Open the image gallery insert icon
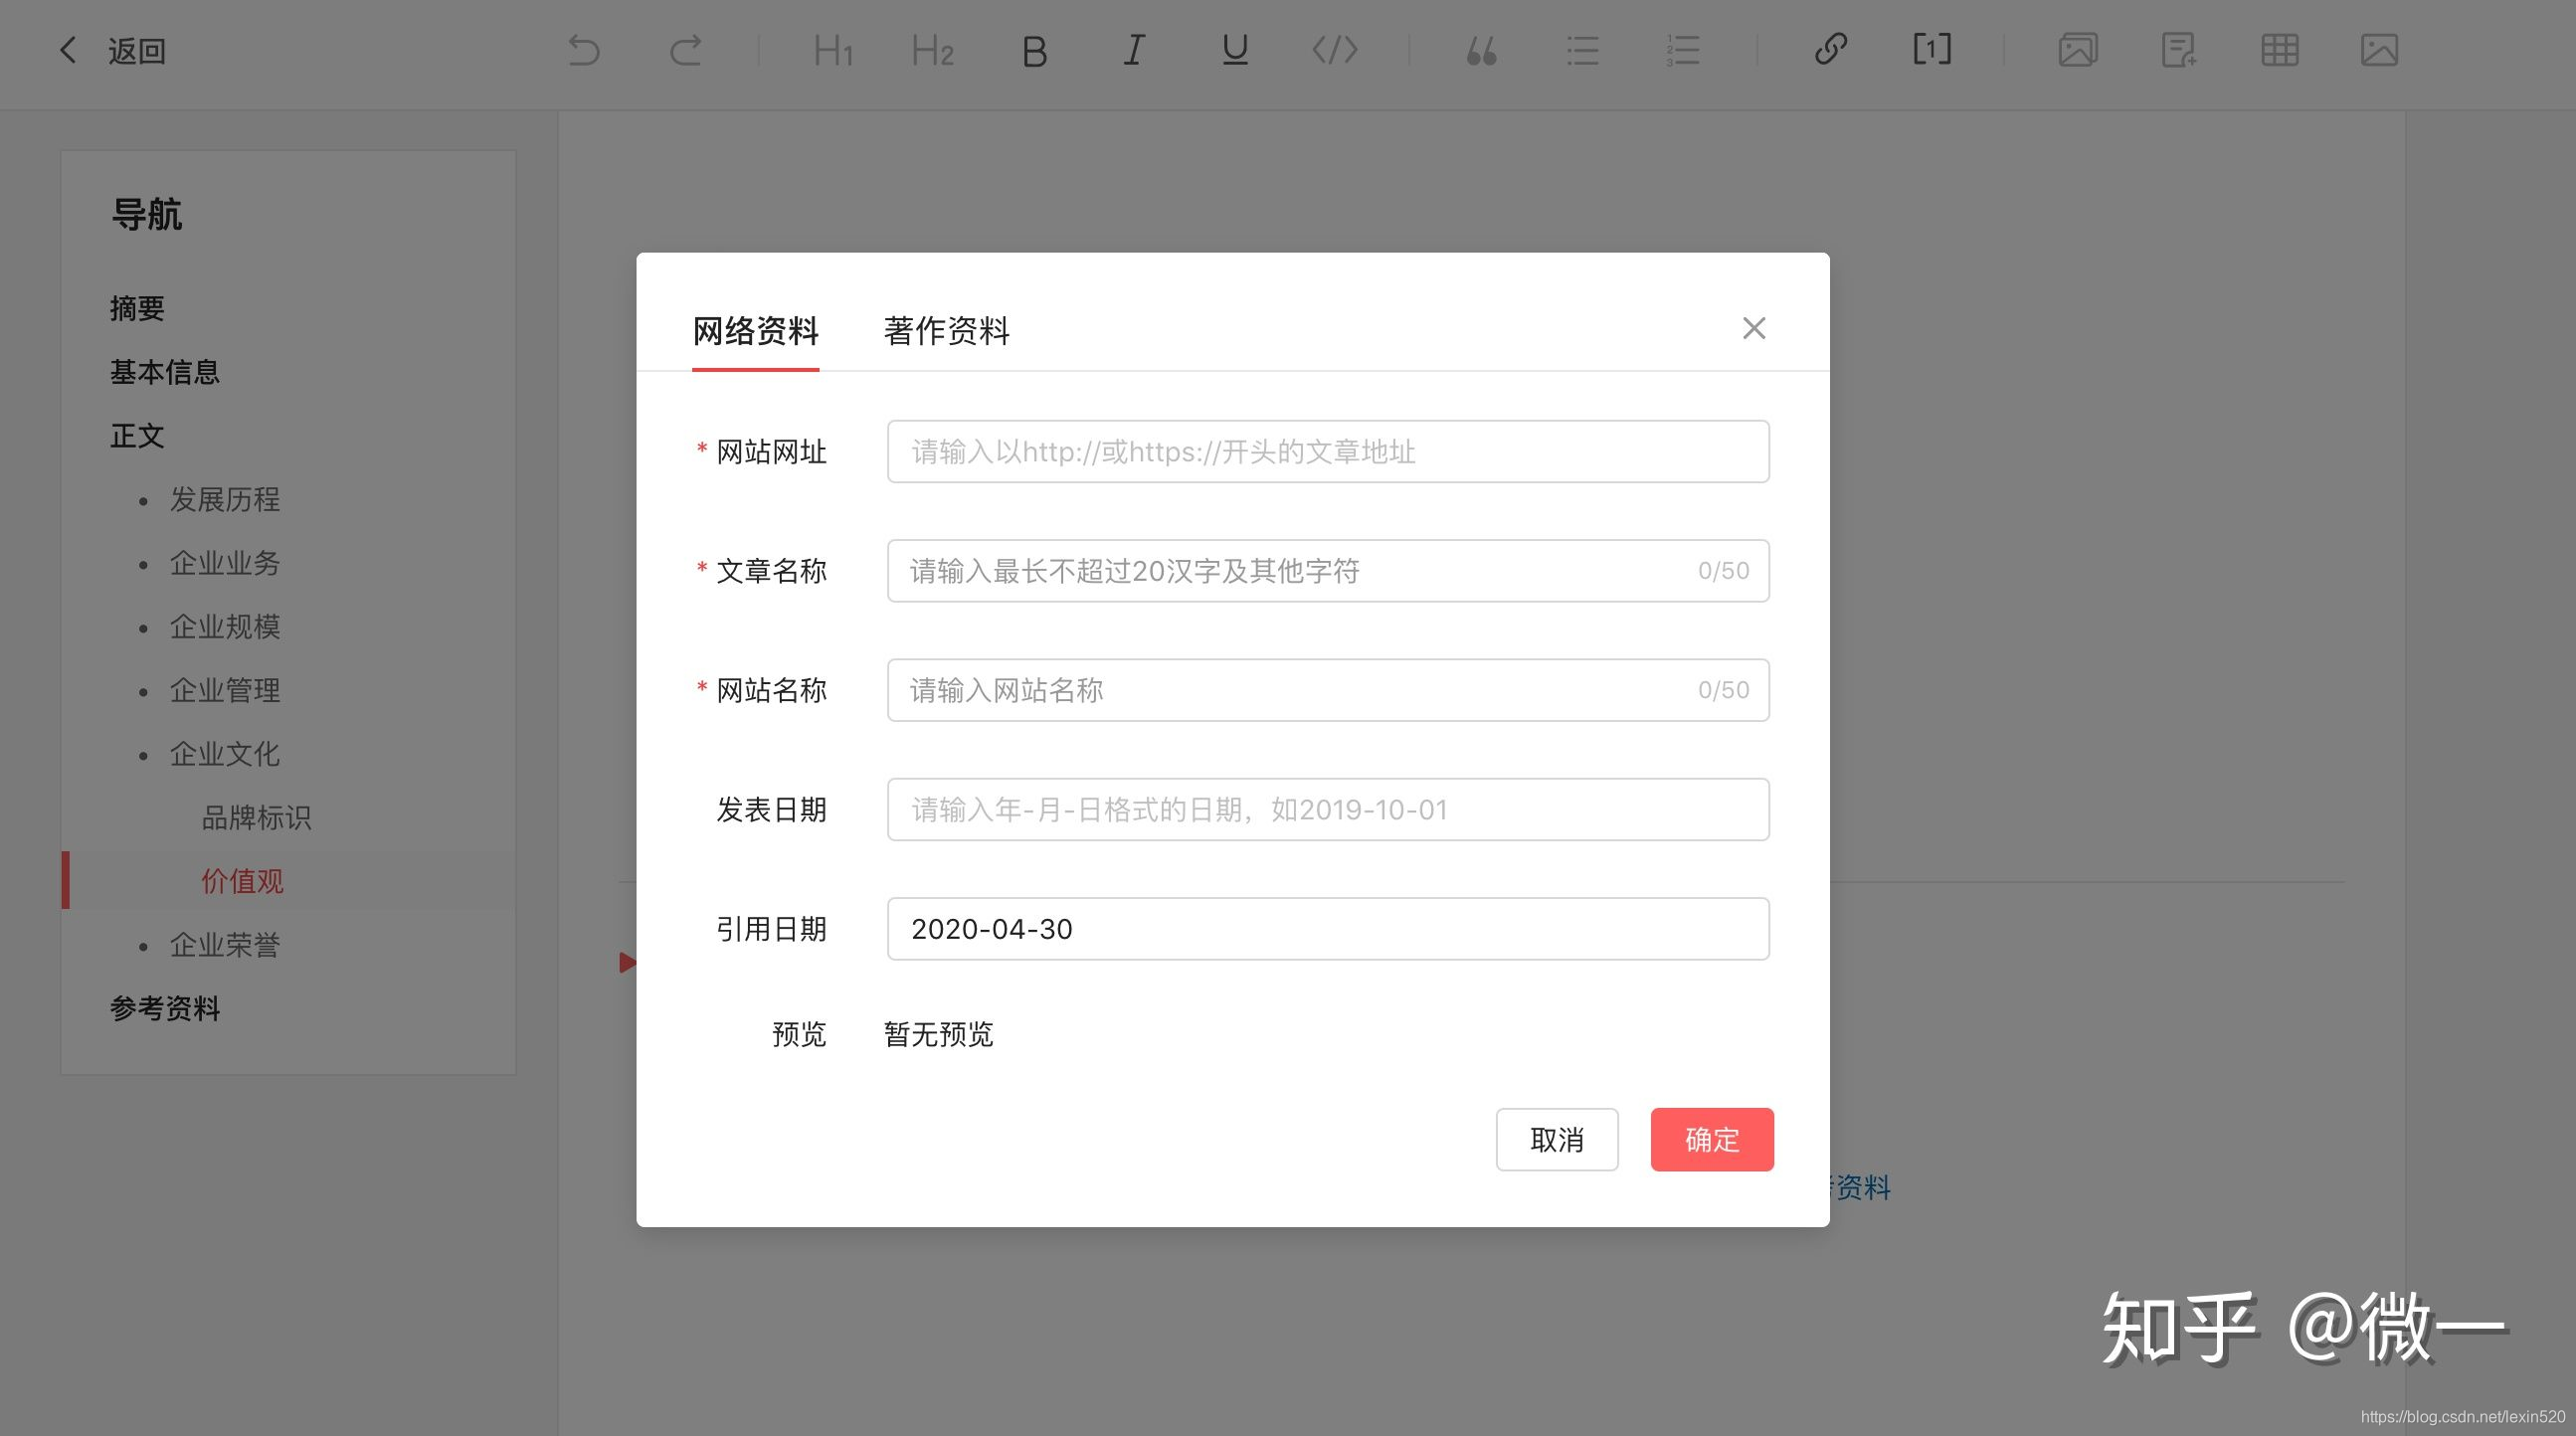The width and height of the screenshot is (2576, 1436). pos(2078,50)
